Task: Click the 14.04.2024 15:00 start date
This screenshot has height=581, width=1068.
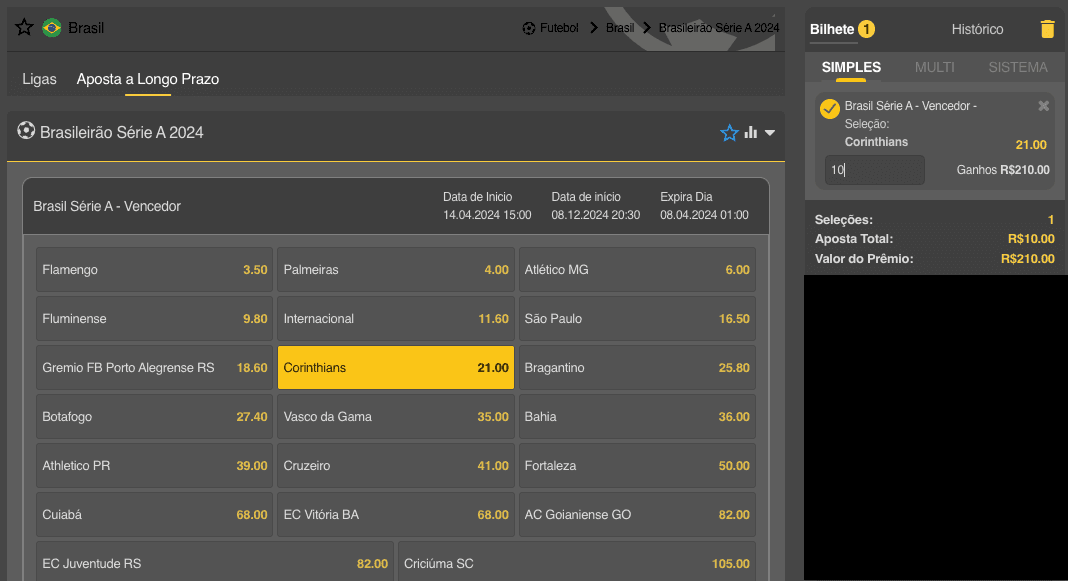Action: click(487, 215)
